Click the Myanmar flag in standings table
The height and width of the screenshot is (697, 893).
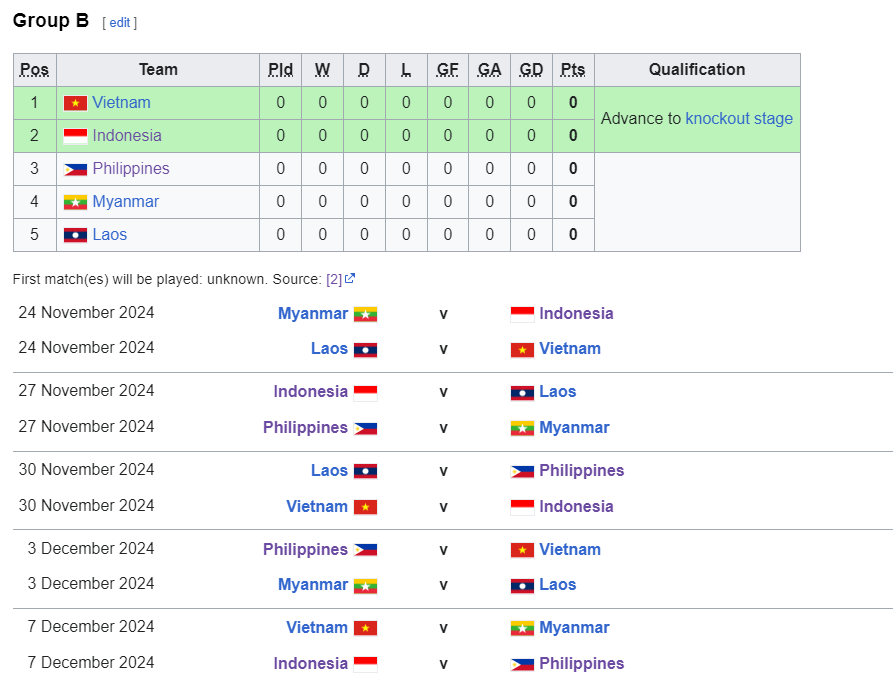coord(75,202)
